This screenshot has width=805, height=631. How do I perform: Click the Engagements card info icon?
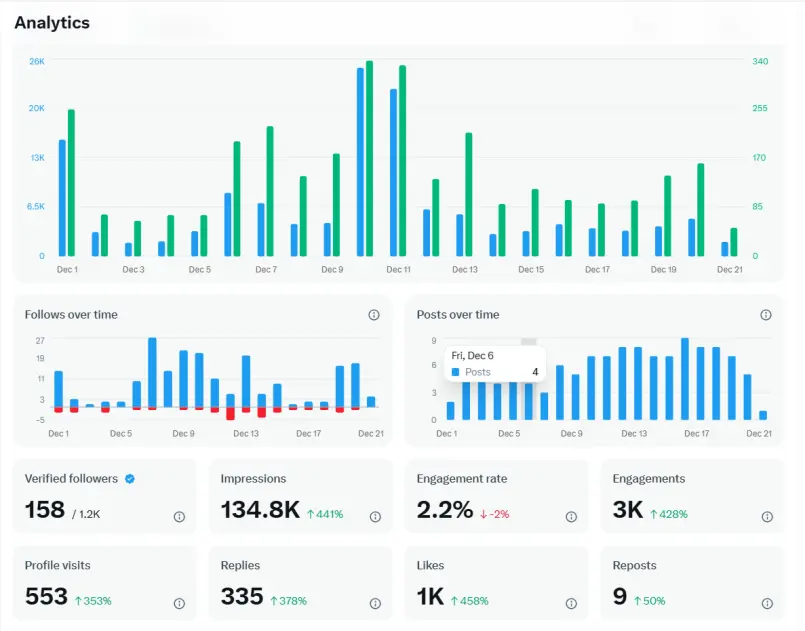click(x=767, y=517)
